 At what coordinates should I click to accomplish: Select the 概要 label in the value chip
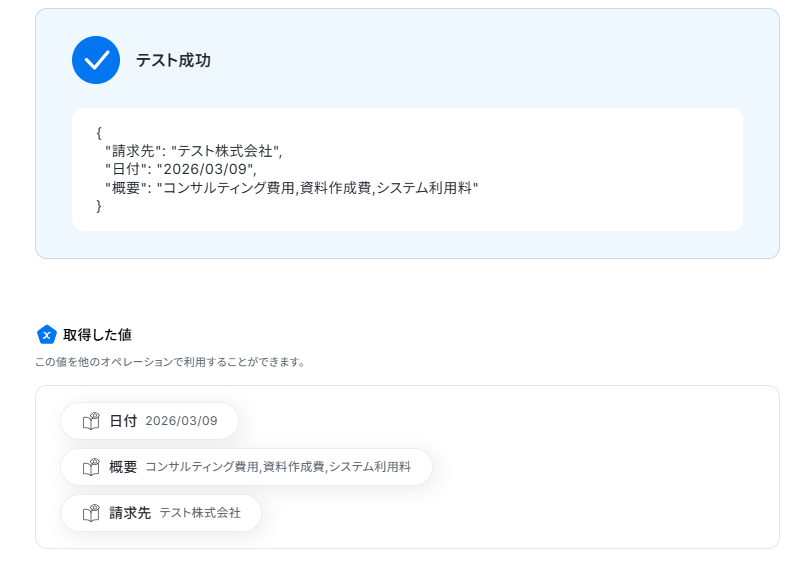tap(123, 467)
